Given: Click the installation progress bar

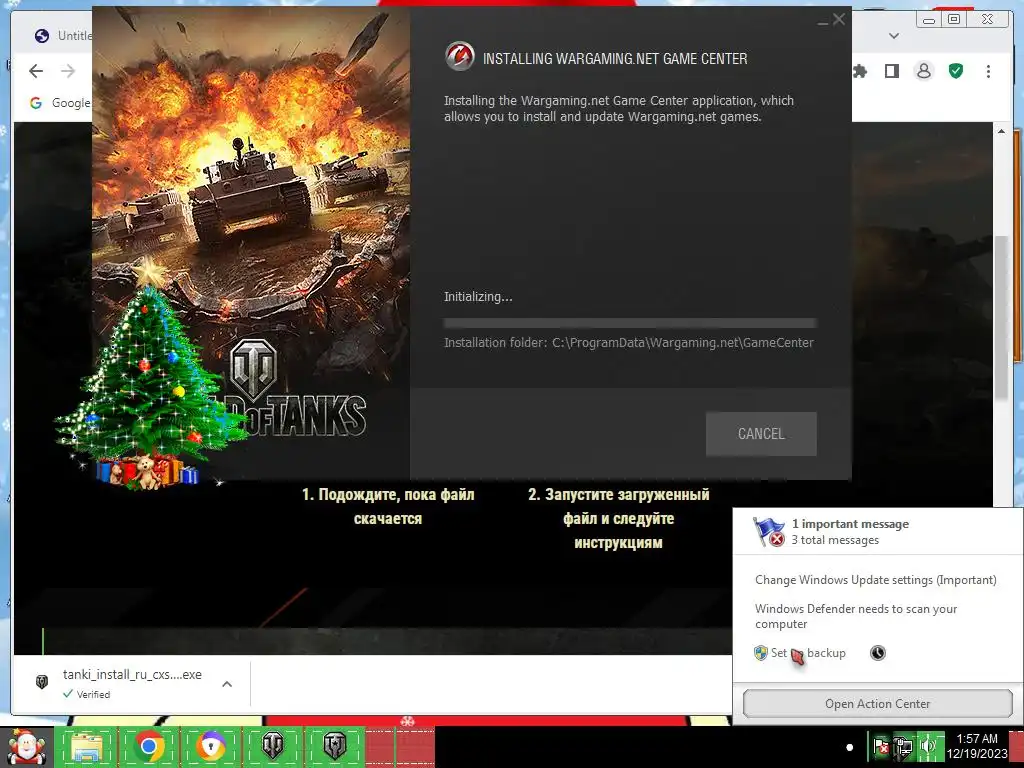Looking at the screenshot, I should click(630, 323).
